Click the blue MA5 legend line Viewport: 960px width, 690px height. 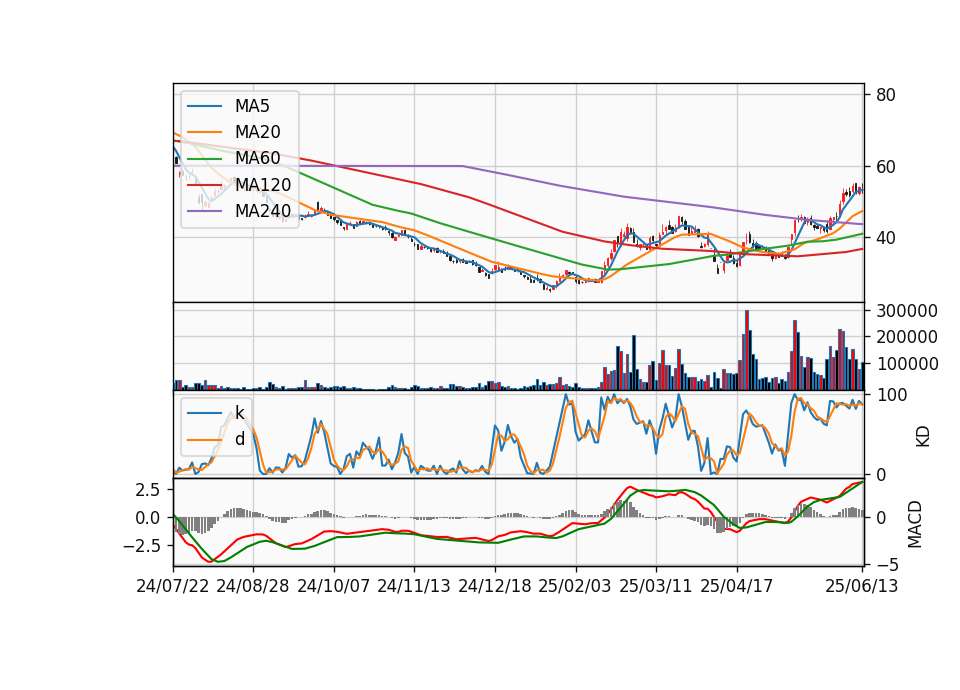tap(204, 107)
